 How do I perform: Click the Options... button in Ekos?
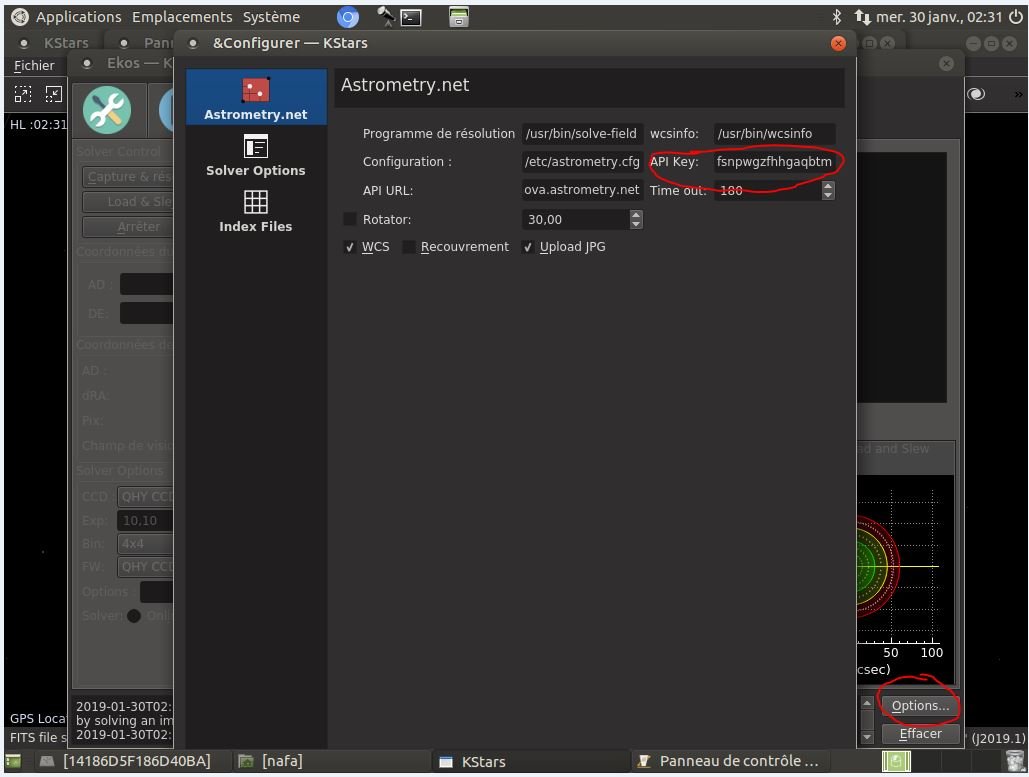point(920,705)
